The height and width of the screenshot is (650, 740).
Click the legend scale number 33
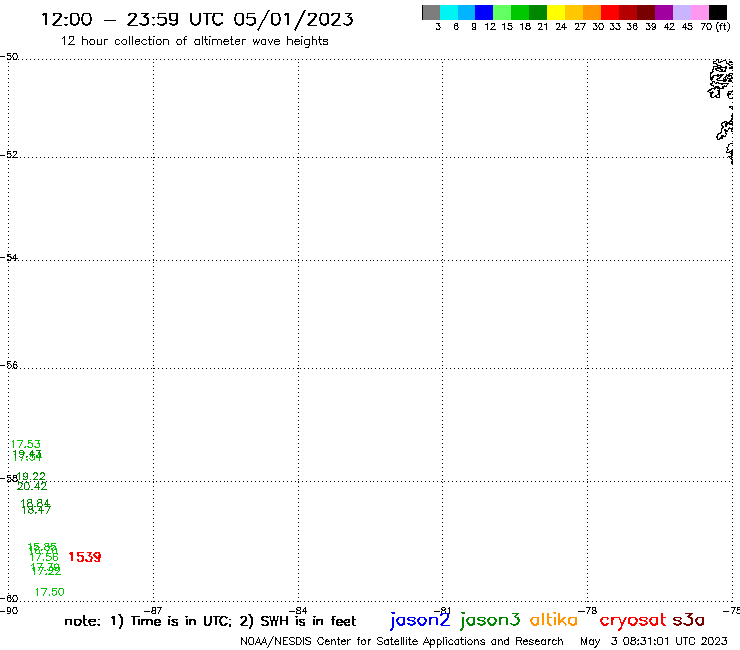coord(614,27)
